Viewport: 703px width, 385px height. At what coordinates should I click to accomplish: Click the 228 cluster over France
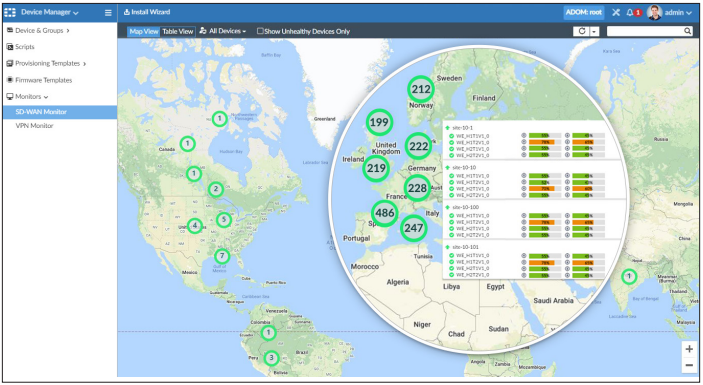click(x=417, y=188)
